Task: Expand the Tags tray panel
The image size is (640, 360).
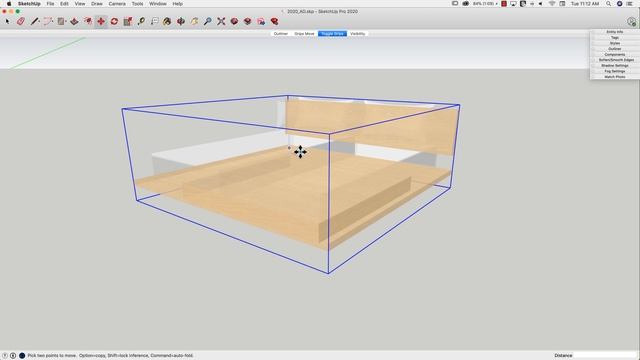Action: pyautogui.click(x=615, y=38)
